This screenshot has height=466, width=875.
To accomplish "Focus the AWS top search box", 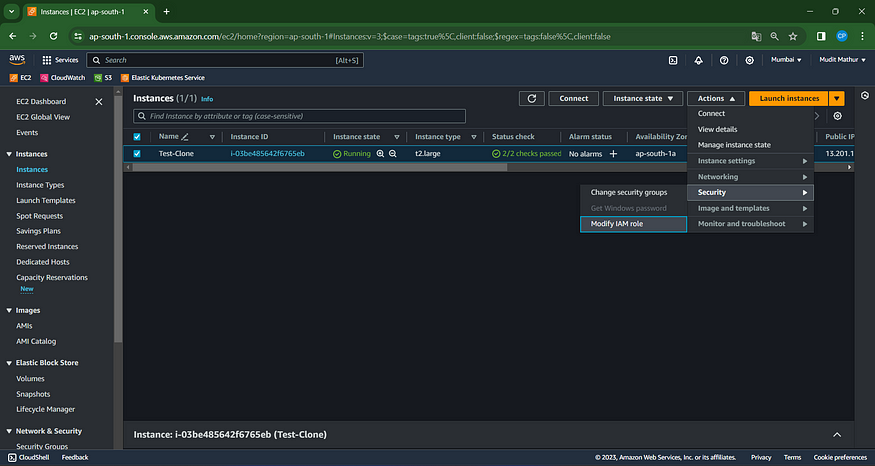I will 225,60.
